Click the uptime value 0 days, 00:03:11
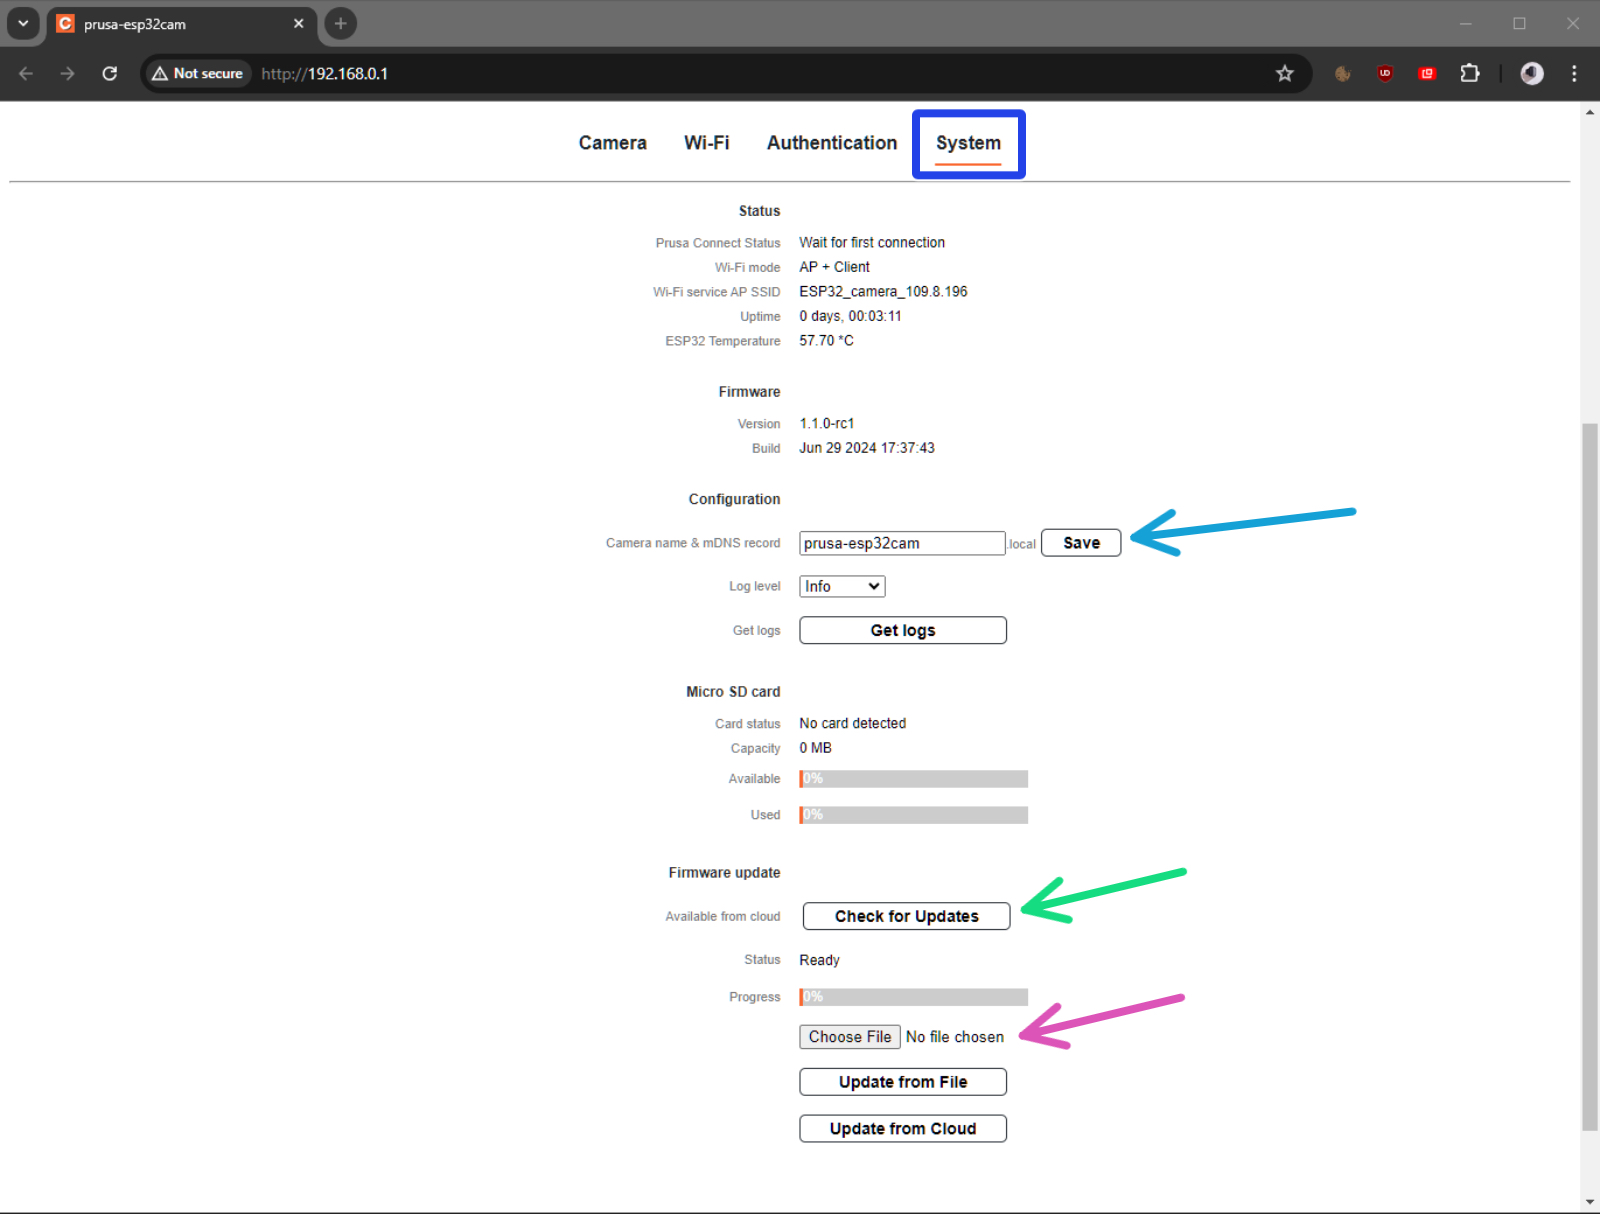Image resolution: width=1600 pixels, height=1214 pixels. [850, 316]
